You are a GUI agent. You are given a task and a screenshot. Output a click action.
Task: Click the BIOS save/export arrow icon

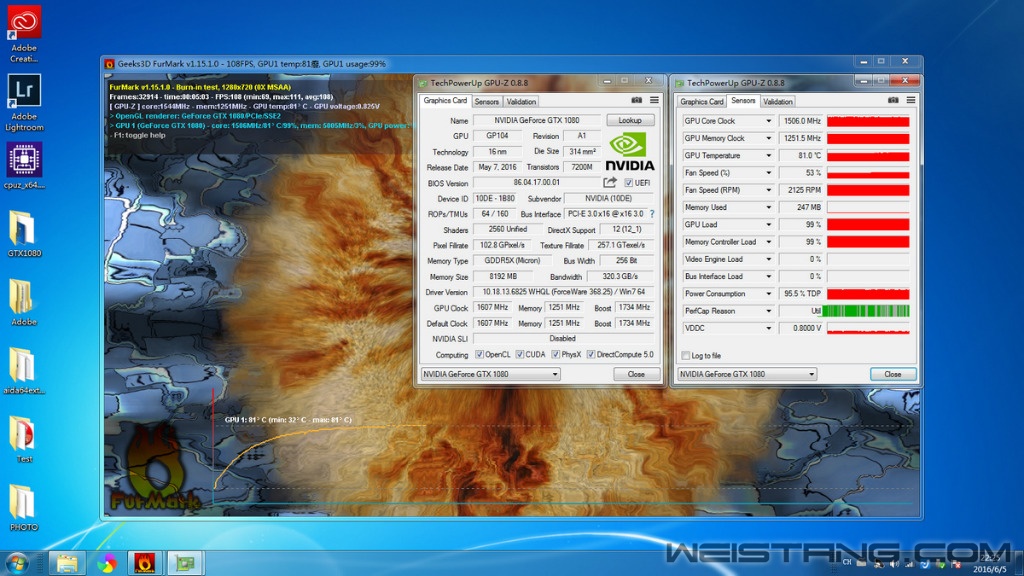[610, 182]
